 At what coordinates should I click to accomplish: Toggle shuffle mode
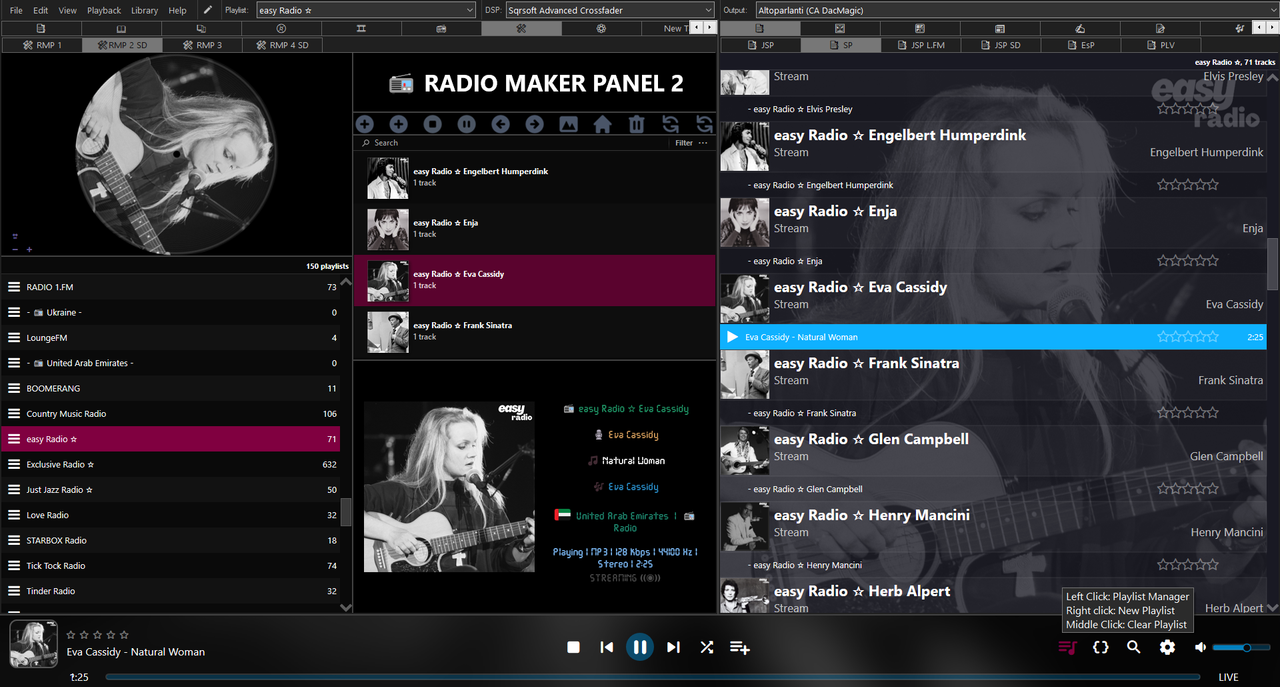(x=707, y=647)
